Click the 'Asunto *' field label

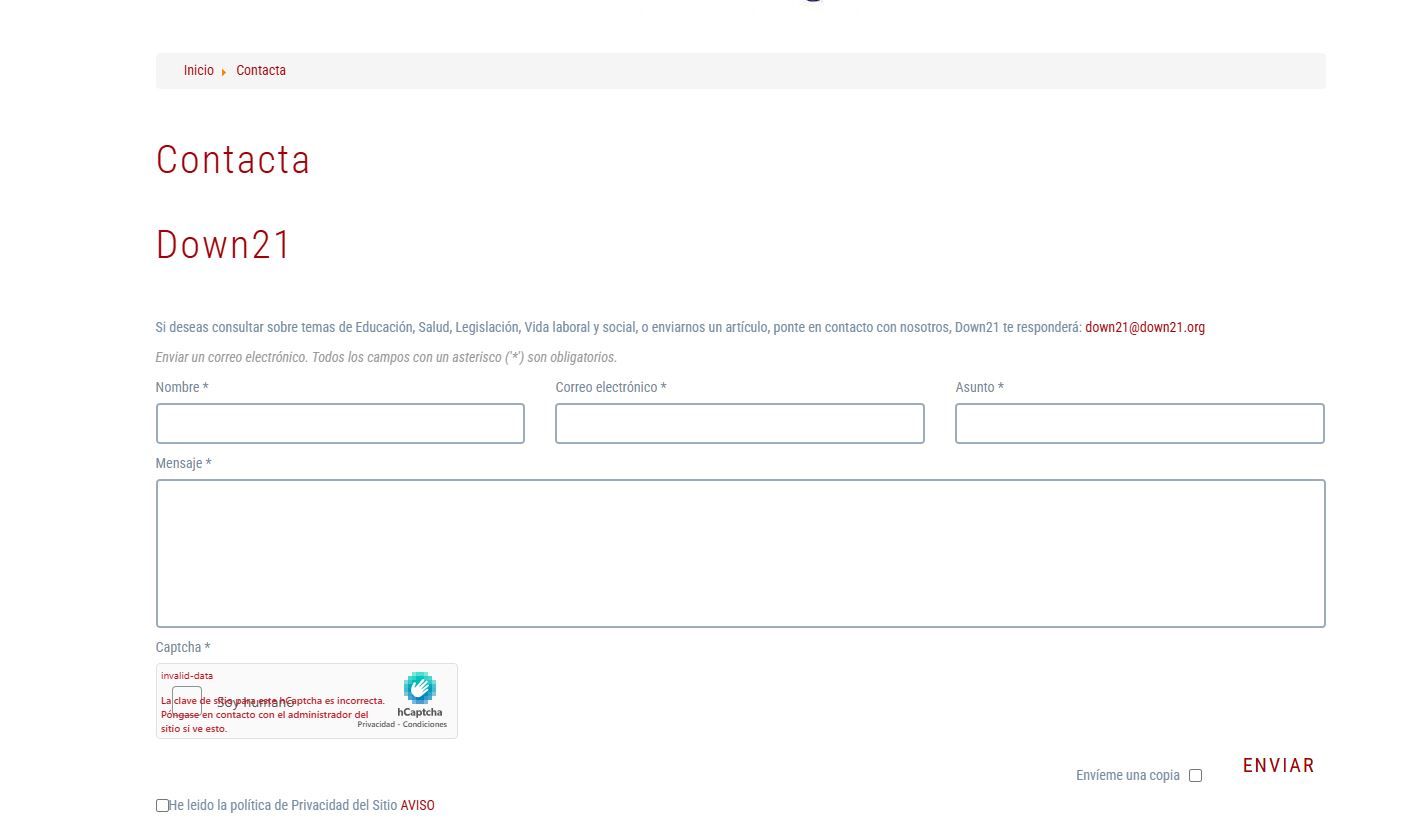pos(979,387)
